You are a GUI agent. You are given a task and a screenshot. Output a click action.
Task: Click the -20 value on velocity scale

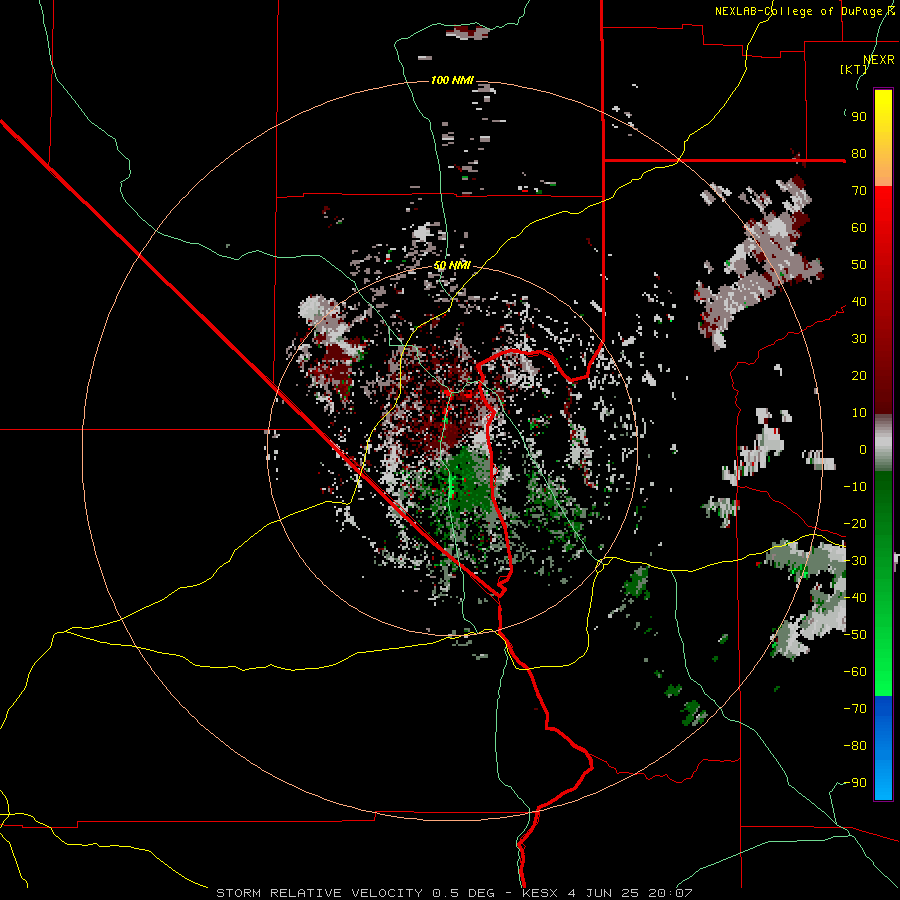tap(855, 524)
